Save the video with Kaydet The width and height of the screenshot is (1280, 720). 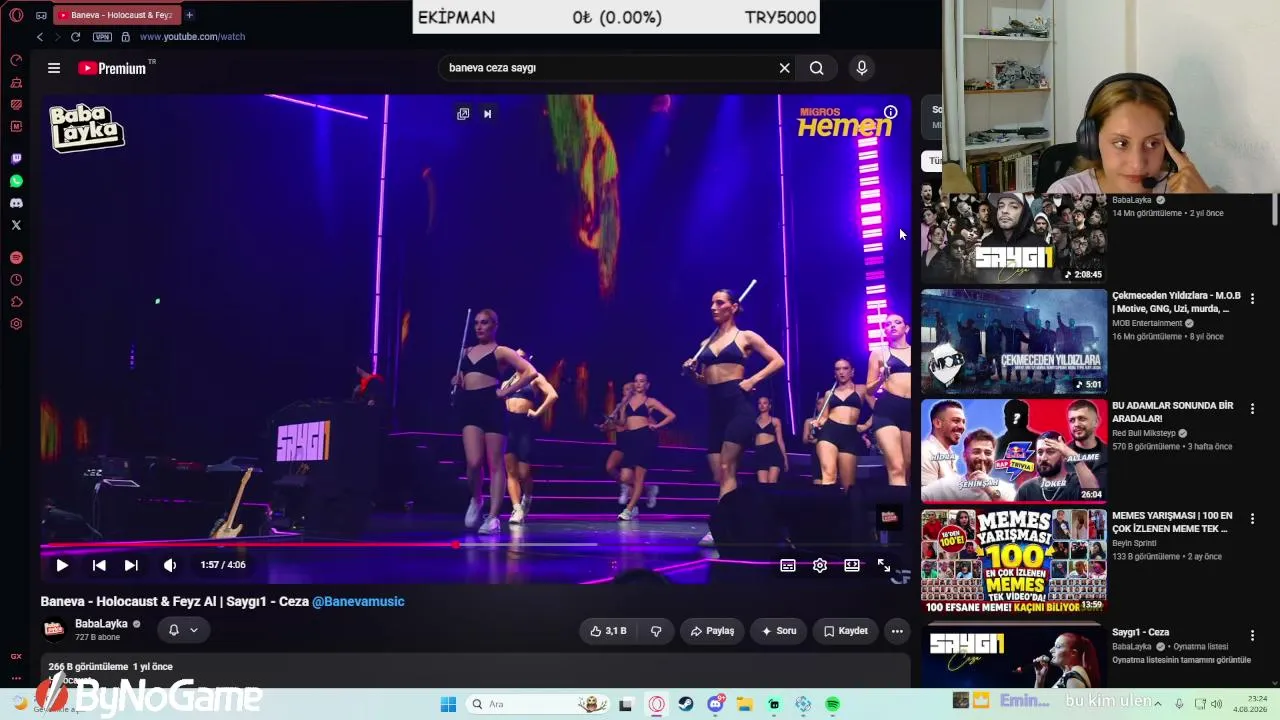[x=845, y=631]
